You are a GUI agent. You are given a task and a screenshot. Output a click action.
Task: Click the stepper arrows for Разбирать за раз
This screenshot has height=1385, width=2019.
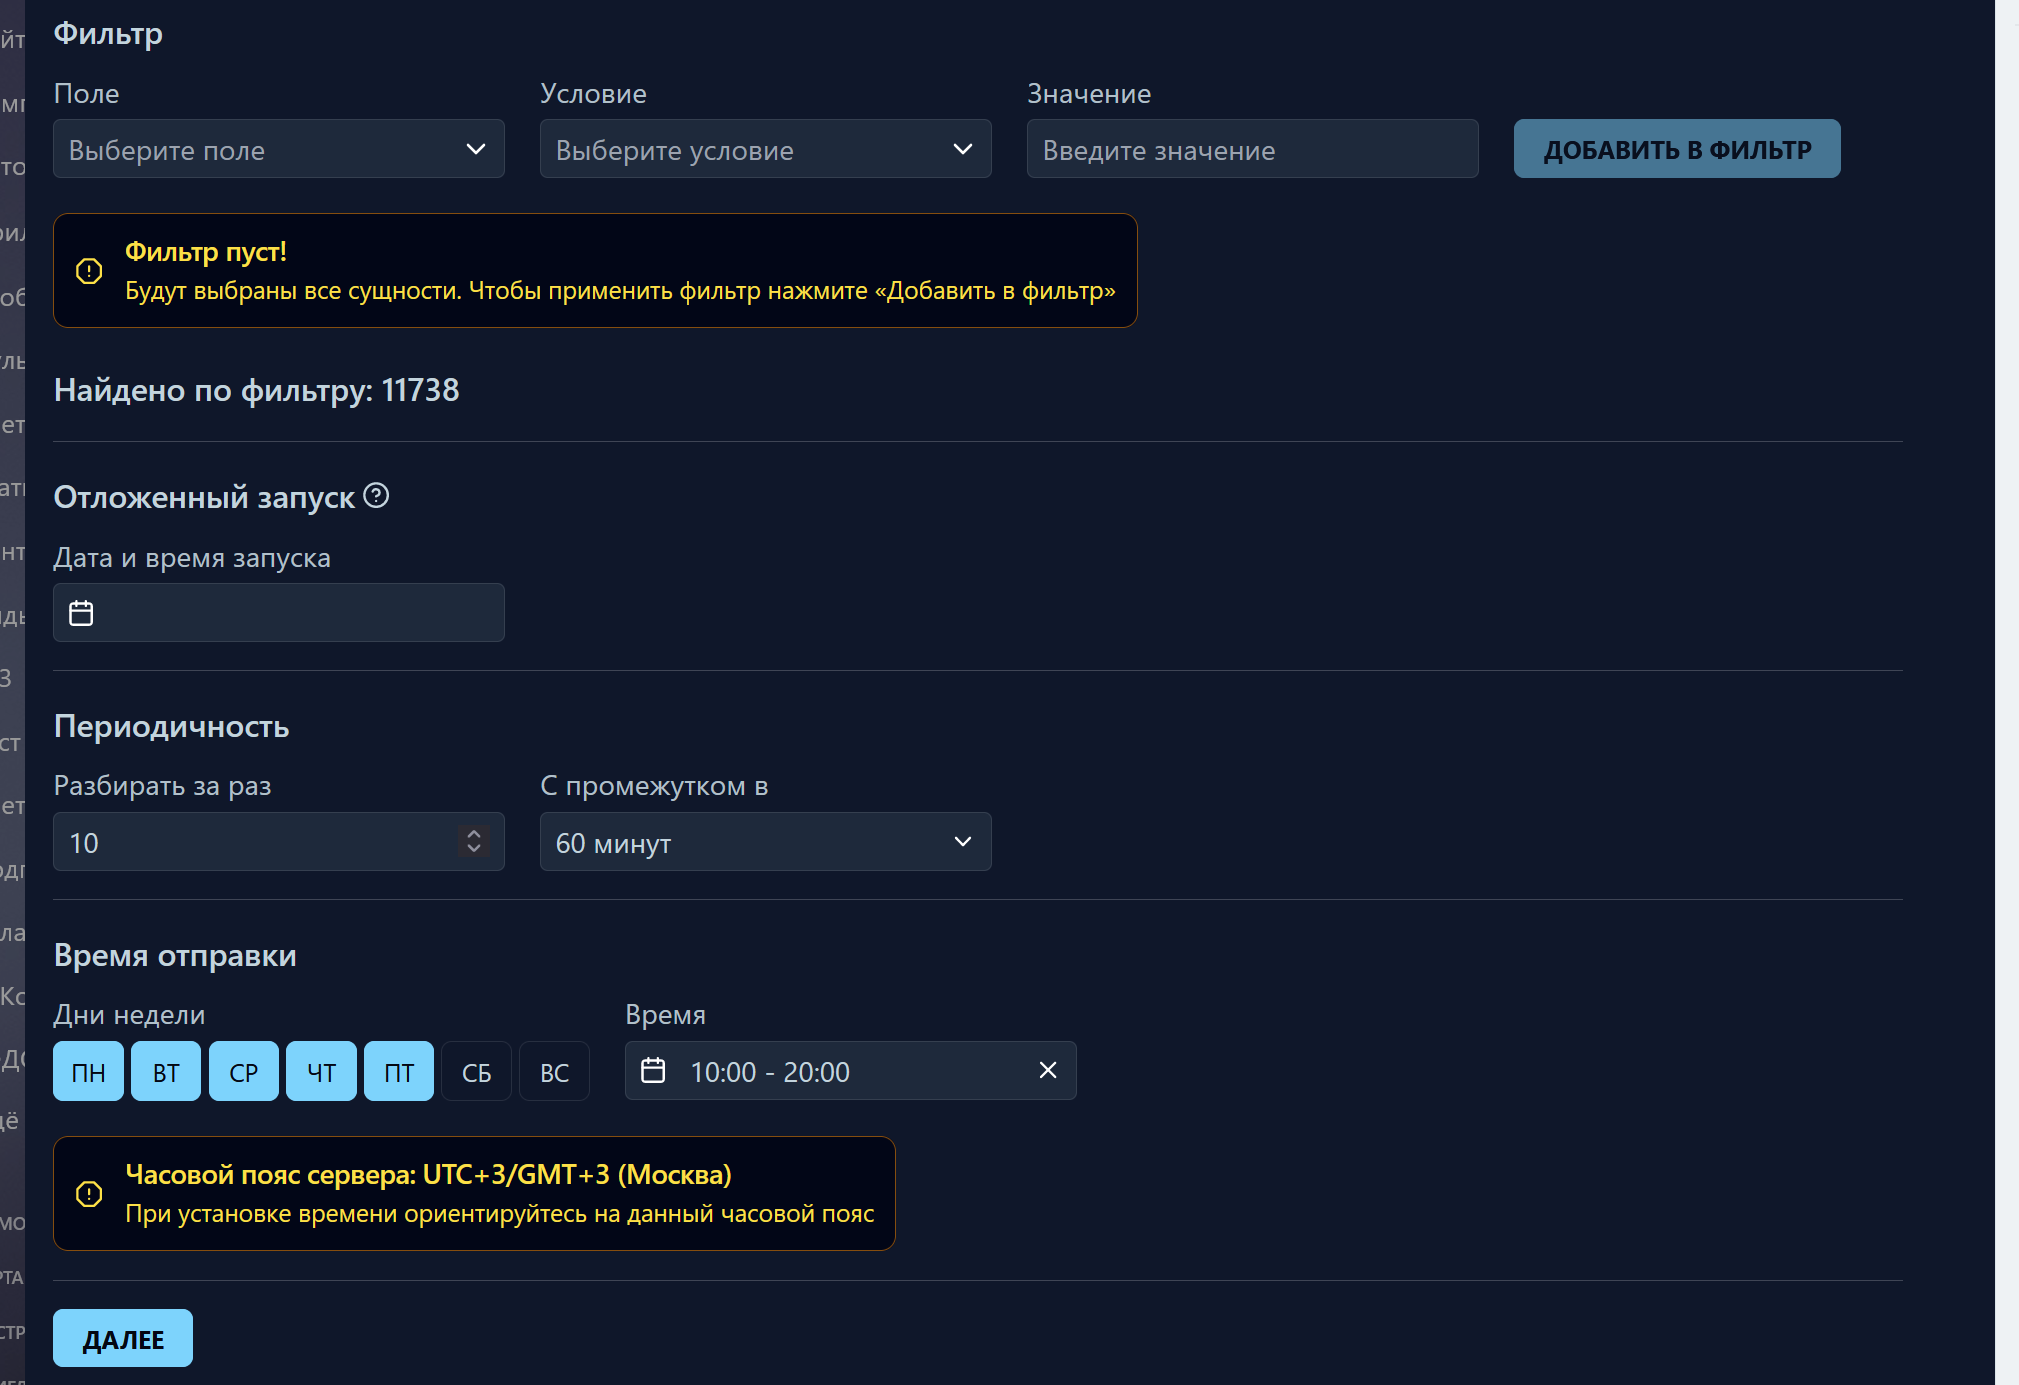pos(474,842)
